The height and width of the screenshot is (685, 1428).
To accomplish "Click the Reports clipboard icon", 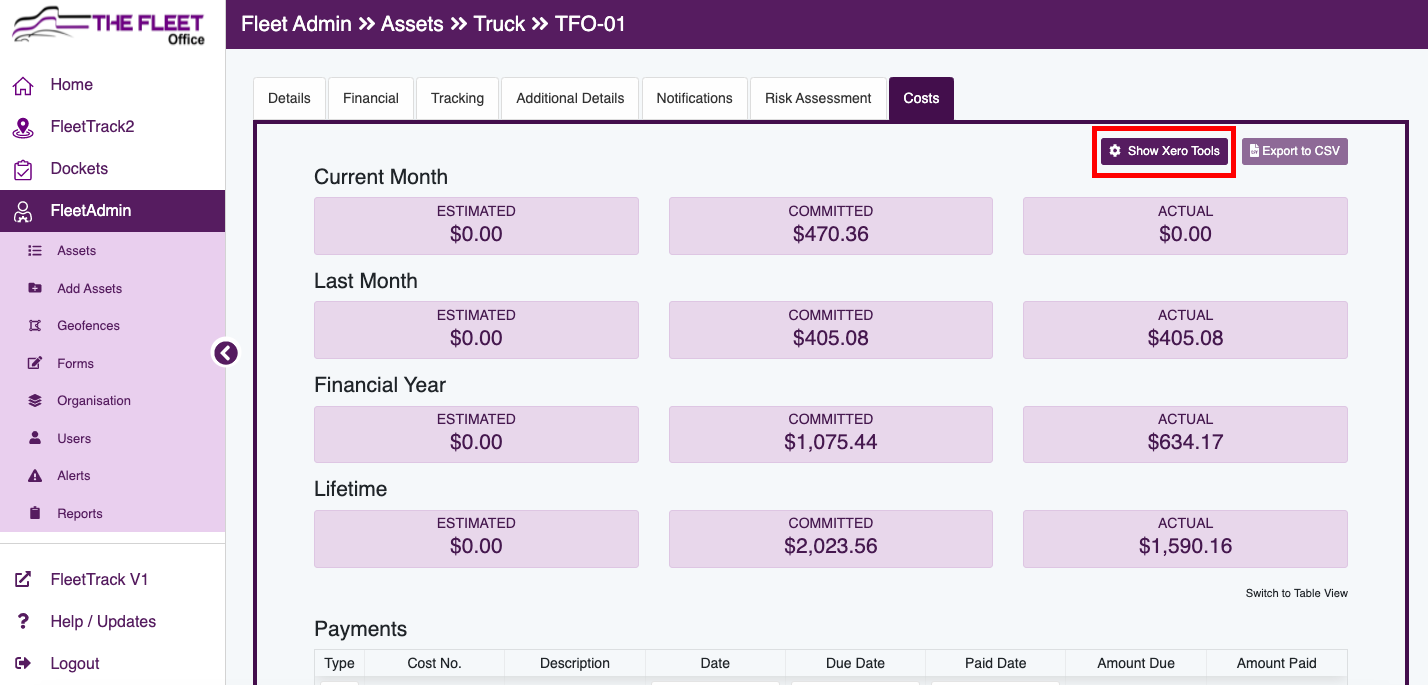I will pyautogui.click(x=35, y=513).
